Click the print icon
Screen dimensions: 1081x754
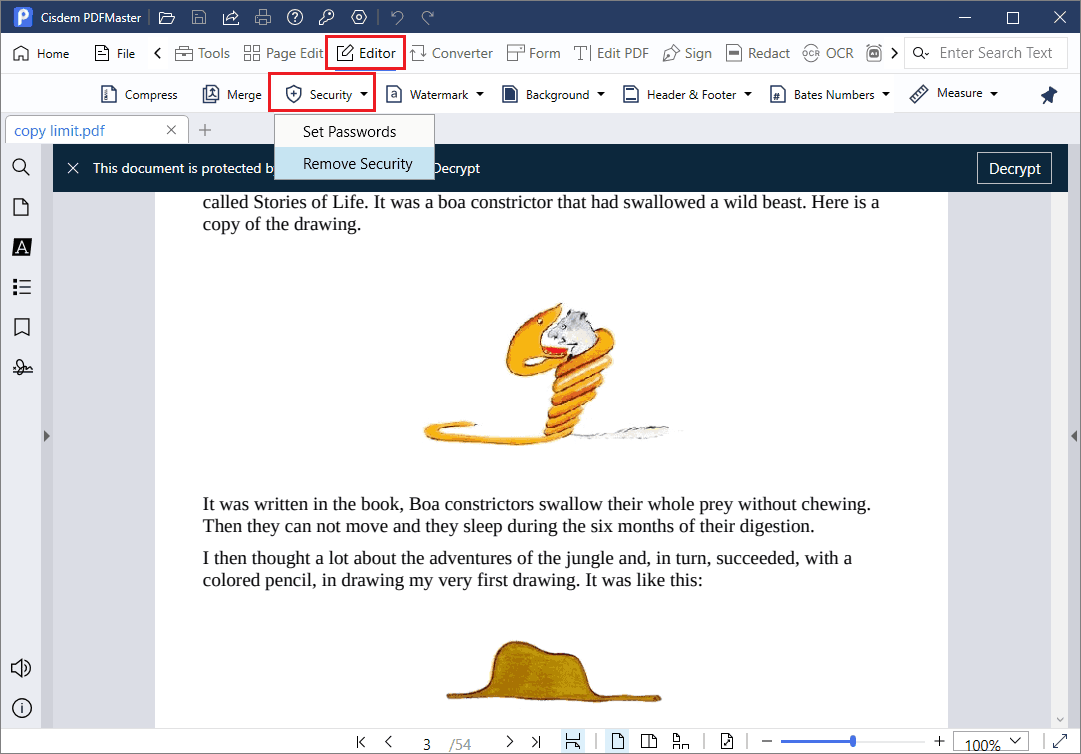[263, 17]
